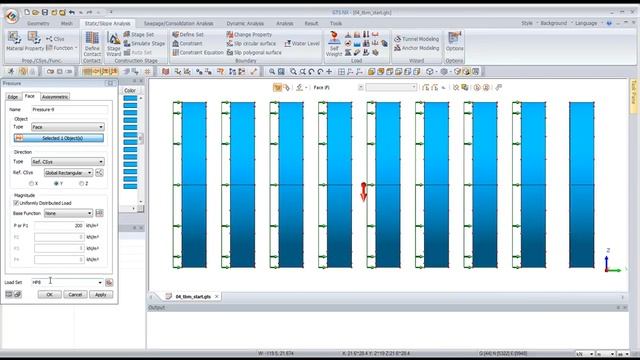The image size is (640, 360).
Task: Select Slip polygonal surface tool
Action: tap(254, 52)
